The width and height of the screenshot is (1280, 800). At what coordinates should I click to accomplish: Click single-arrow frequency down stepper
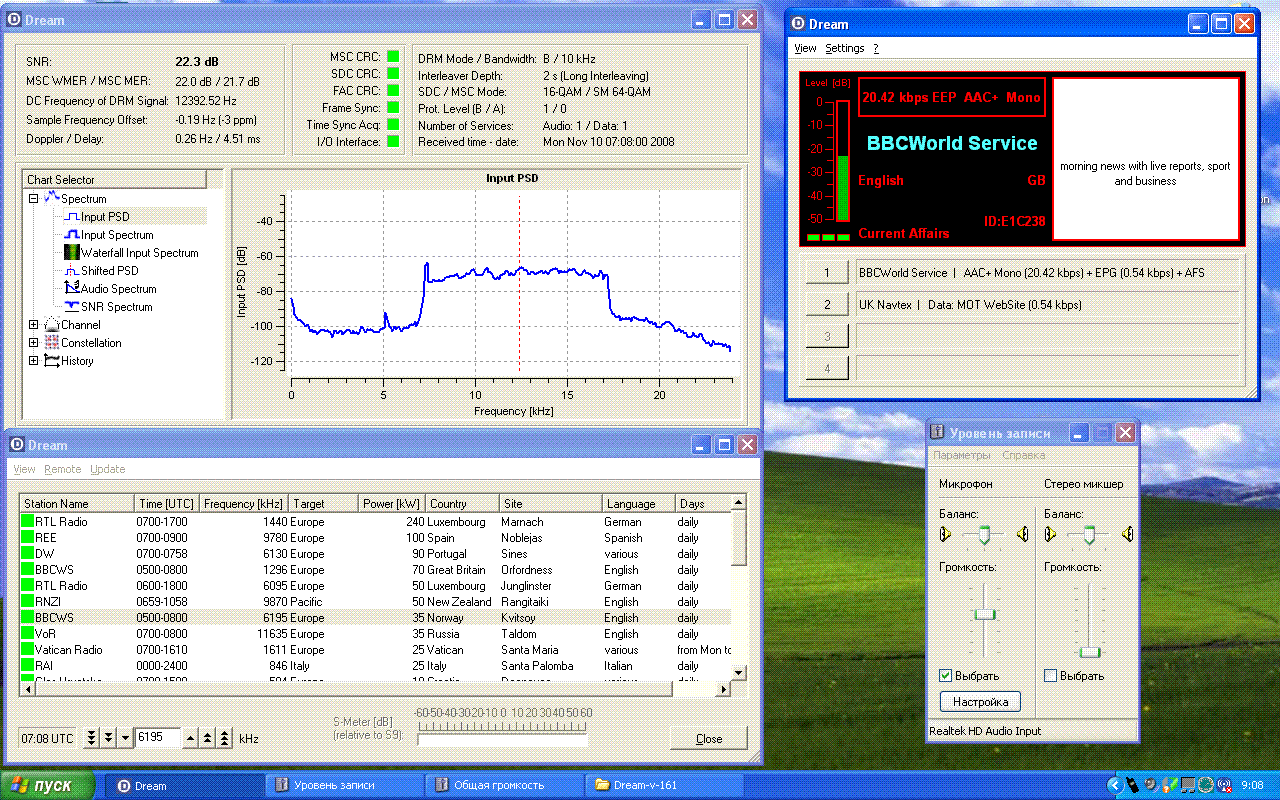pos(125,738)
